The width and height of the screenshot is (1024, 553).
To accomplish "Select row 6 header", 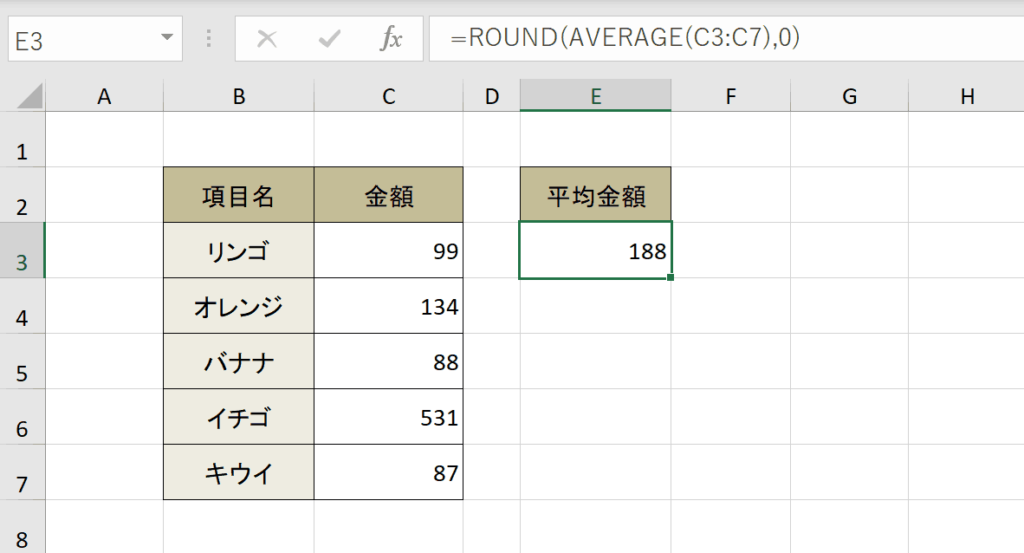I will tap(22, 417).
